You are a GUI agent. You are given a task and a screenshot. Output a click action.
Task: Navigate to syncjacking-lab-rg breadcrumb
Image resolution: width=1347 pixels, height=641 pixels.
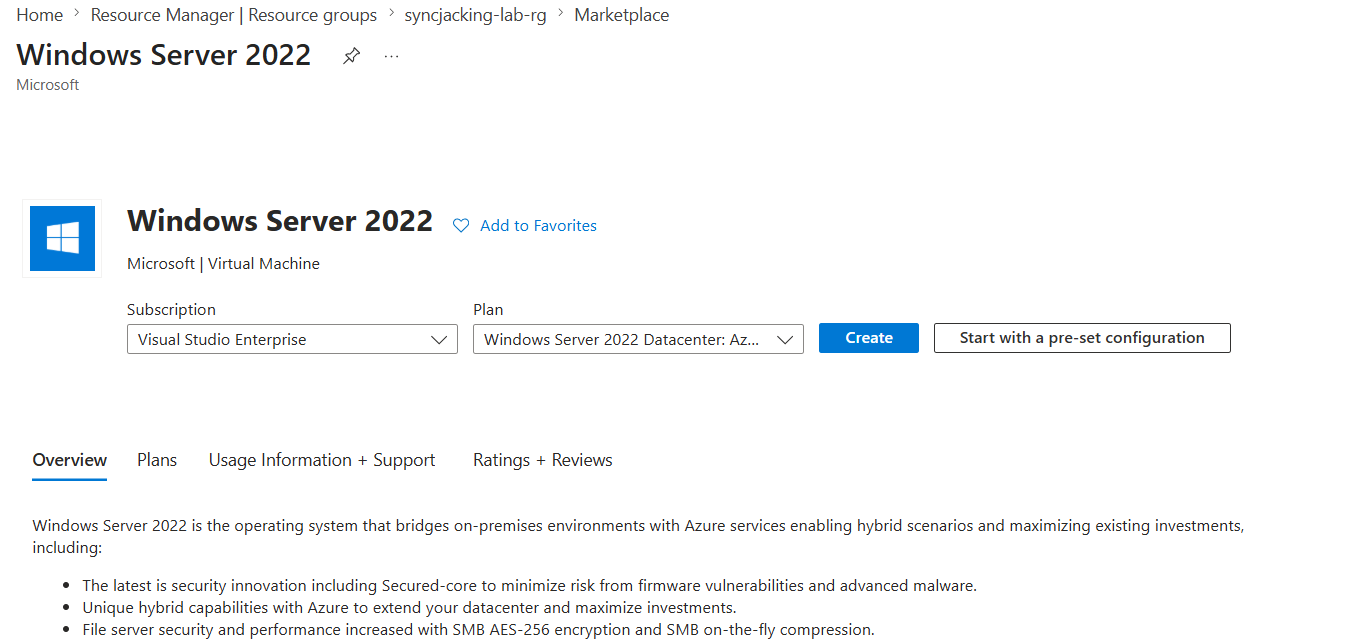click(475, 15)
